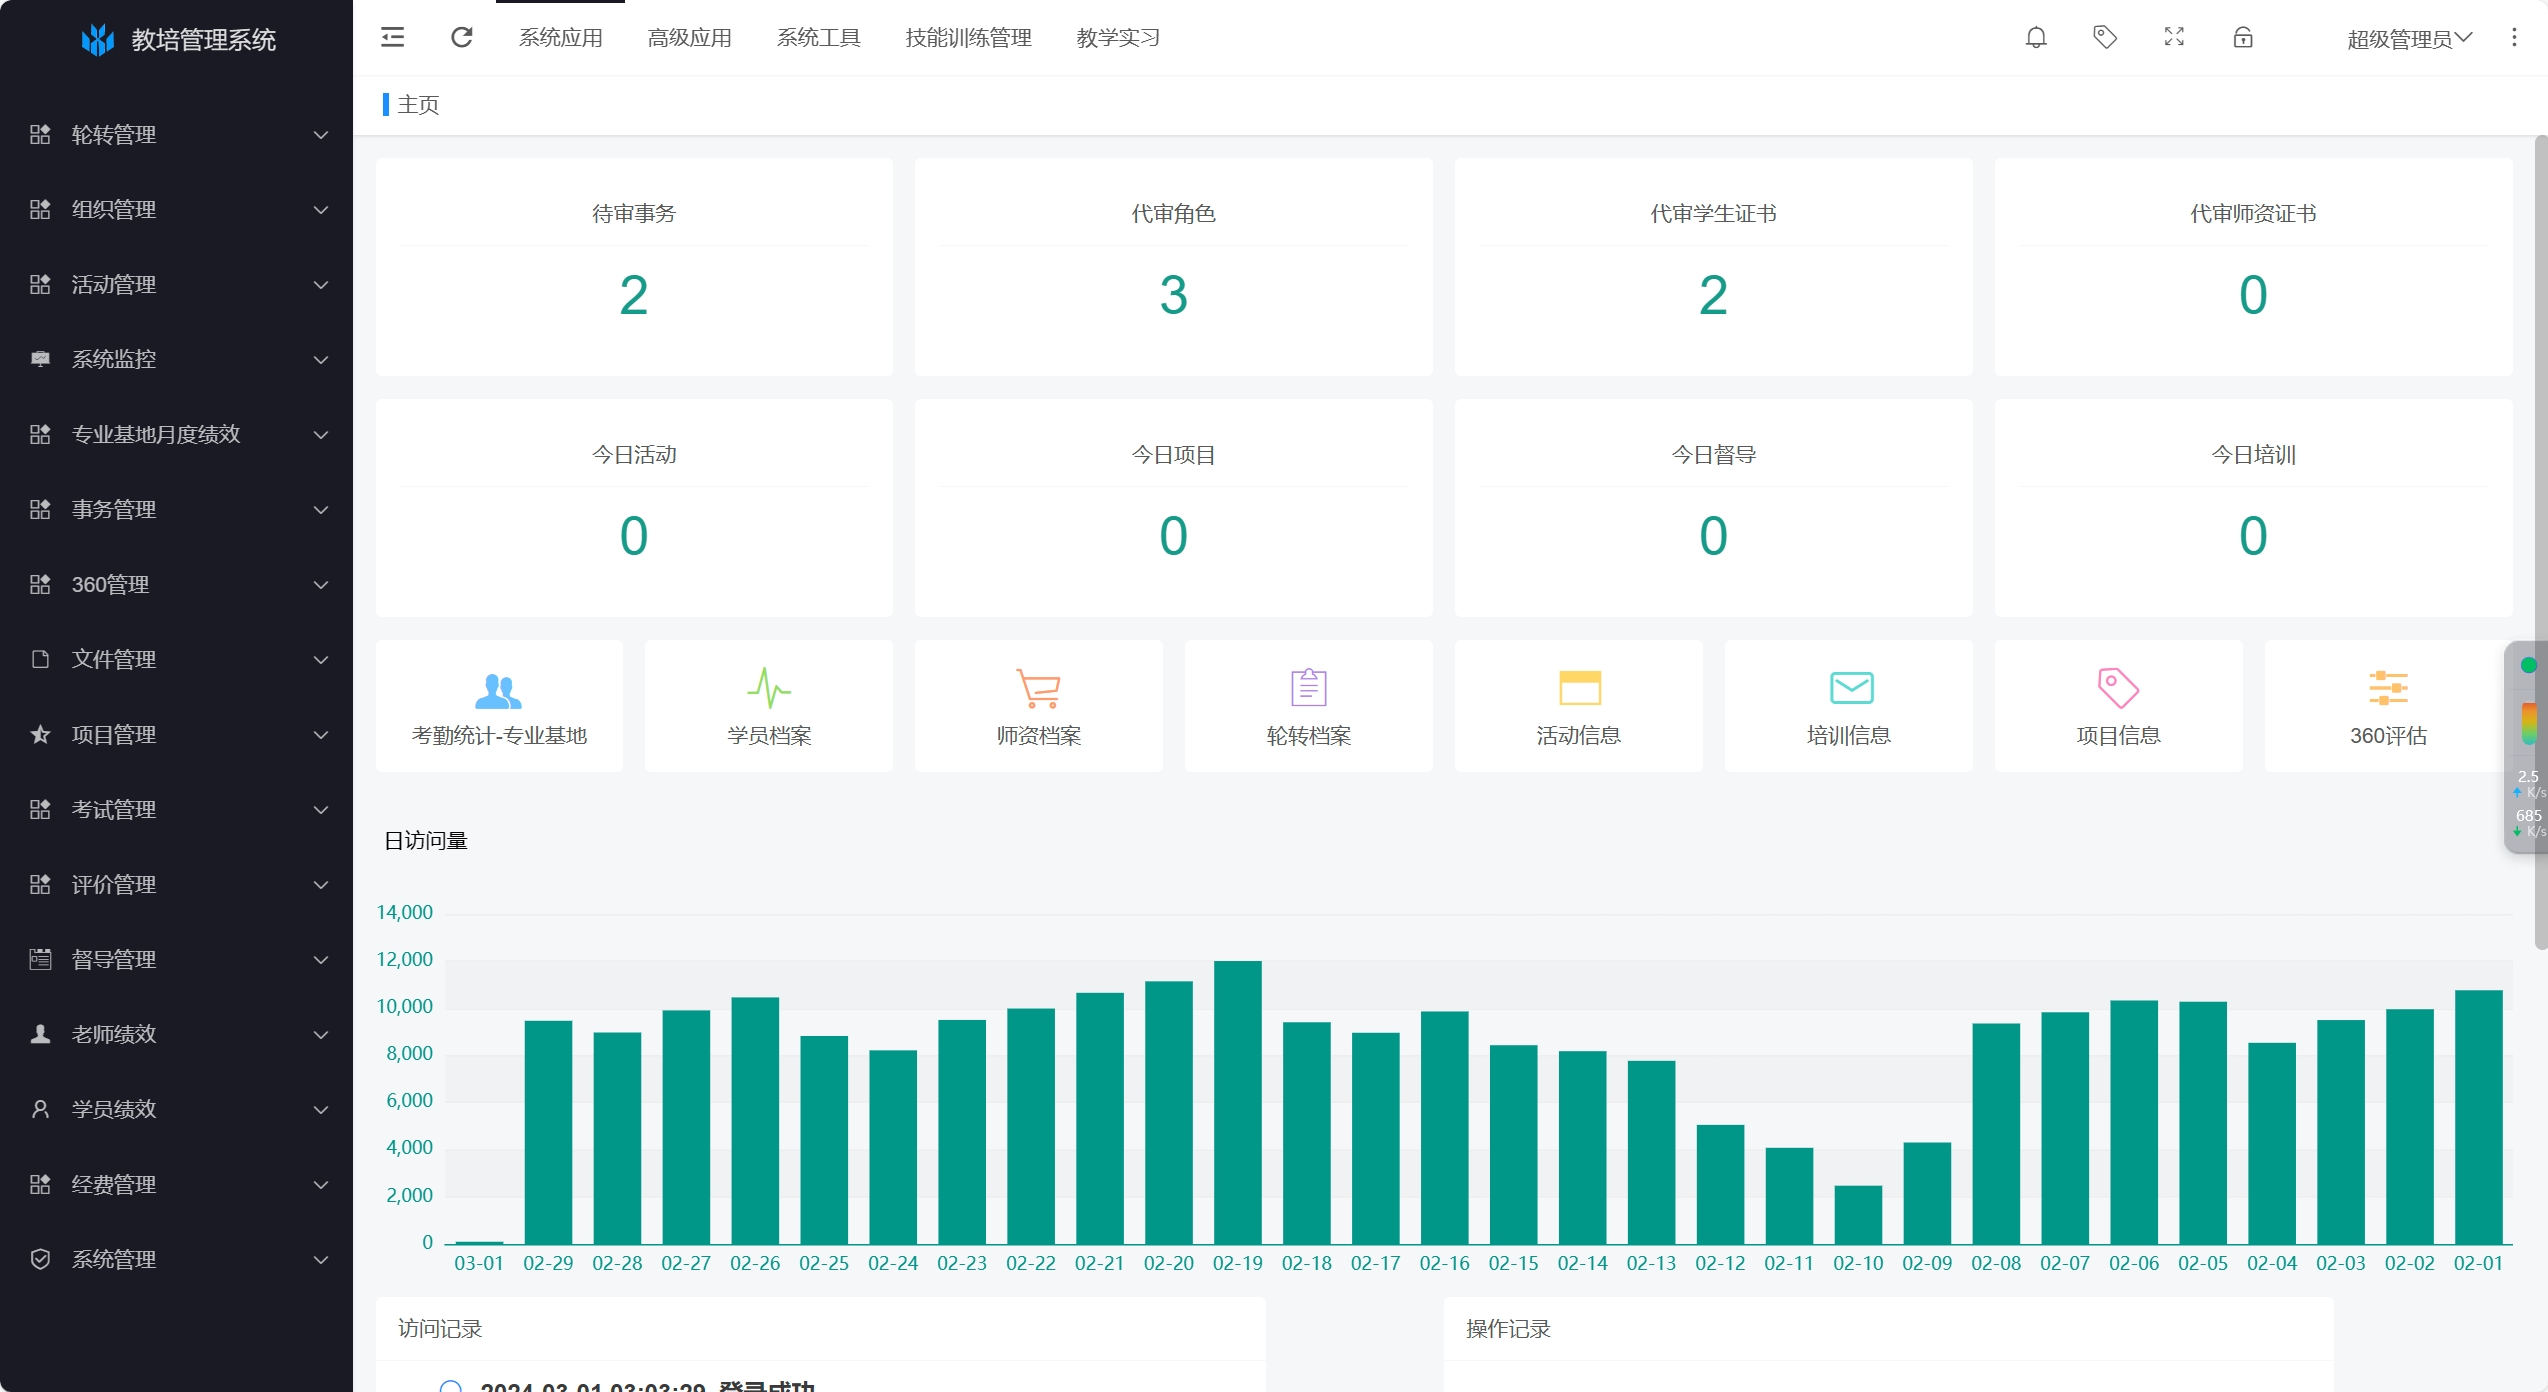Open the 代审学生证书 card
Screen dimensions: 2548x1392
pyautogui.click(x=1713, y=267)
